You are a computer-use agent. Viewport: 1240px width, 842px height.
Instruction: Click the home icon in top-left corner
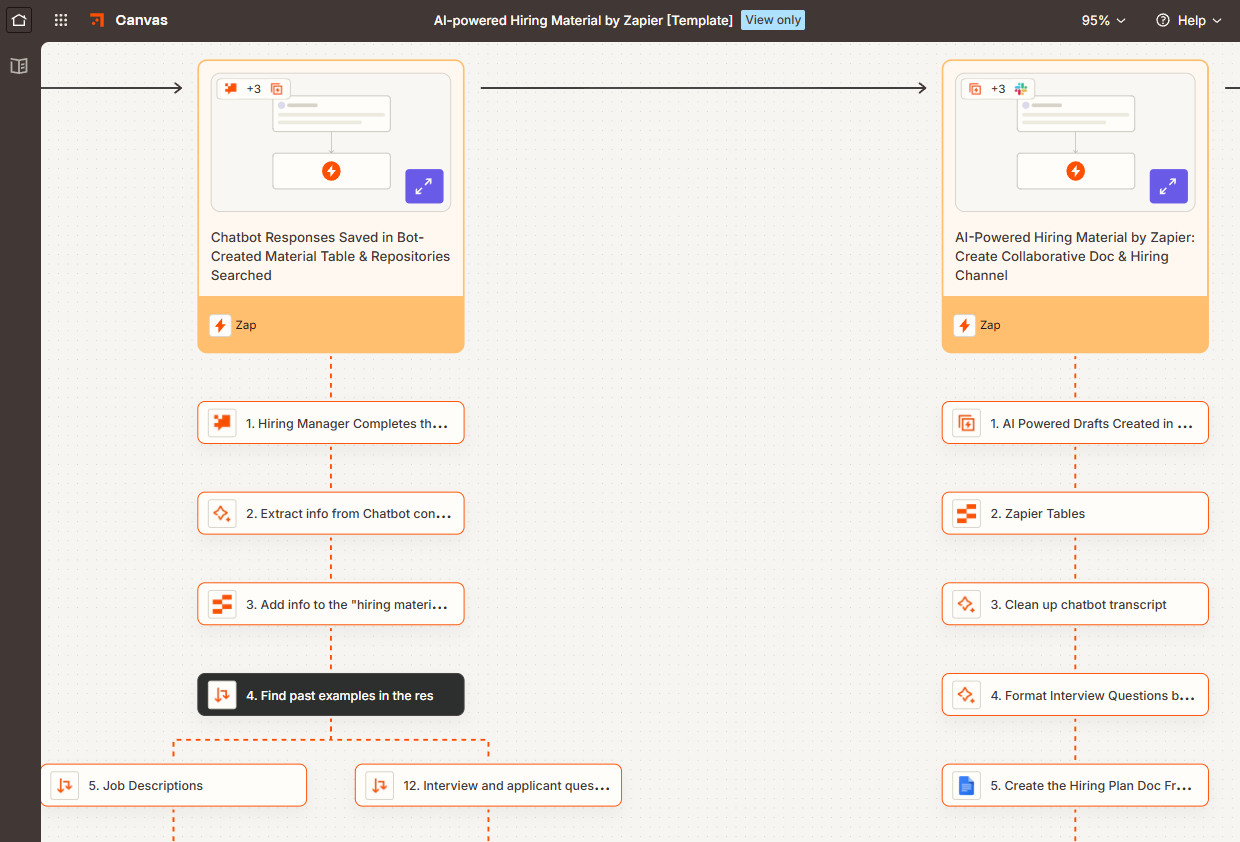[x=18, y=19]
